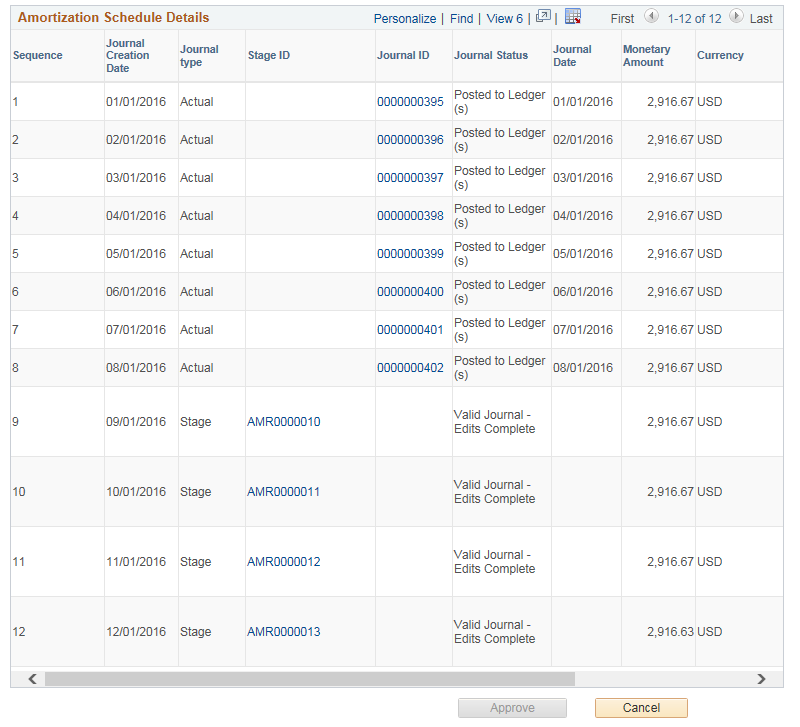
Task: Open journal 0000000396
Action: click(x=410, y=140)
